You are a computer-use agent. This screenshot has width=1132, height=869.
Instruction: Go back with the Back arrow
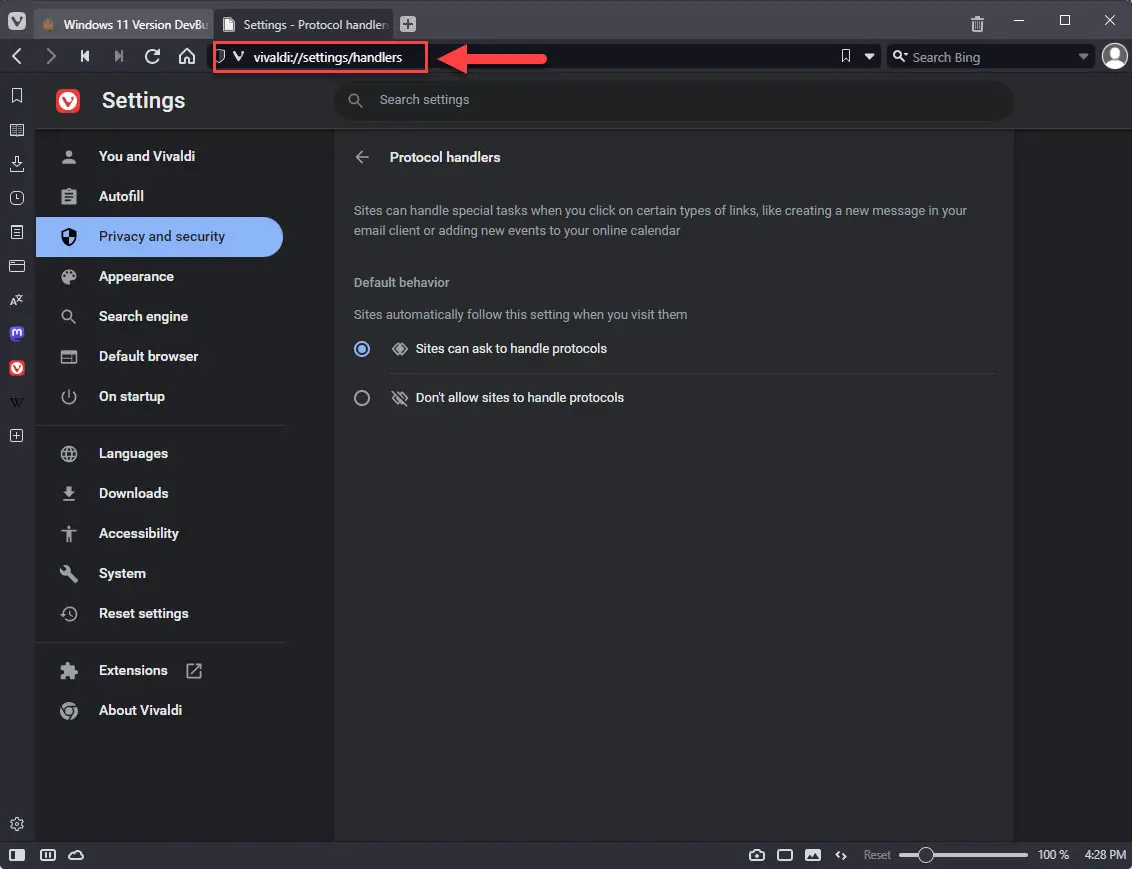pyautogui.click(x=17, y=56)
